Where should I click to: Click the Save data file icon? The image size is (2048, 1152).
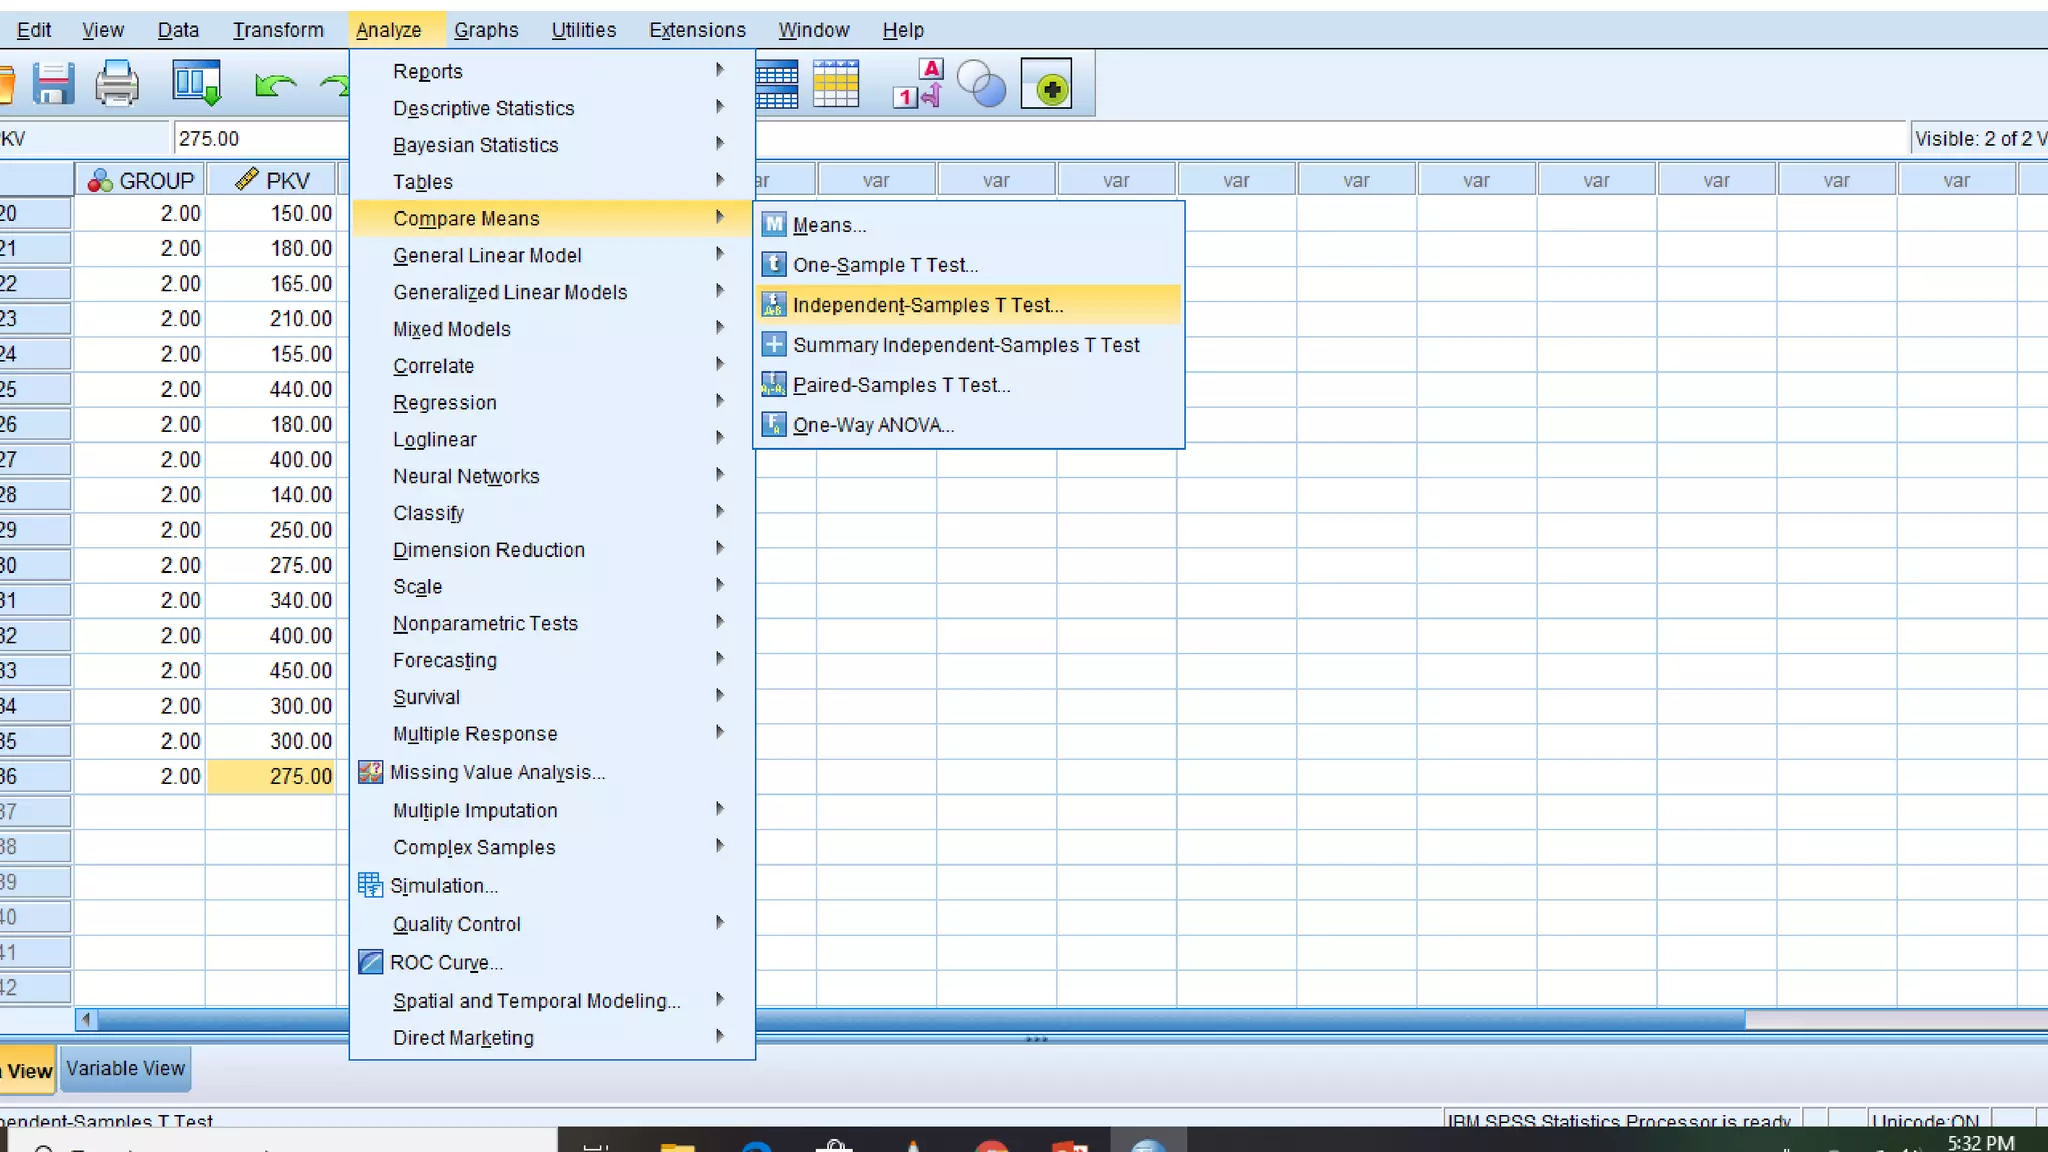click(x=53, y=84)
